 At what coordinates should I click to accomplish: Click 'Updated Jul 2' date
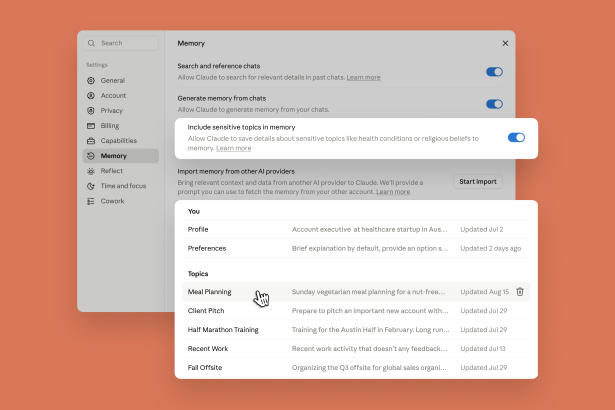(482, 229)
